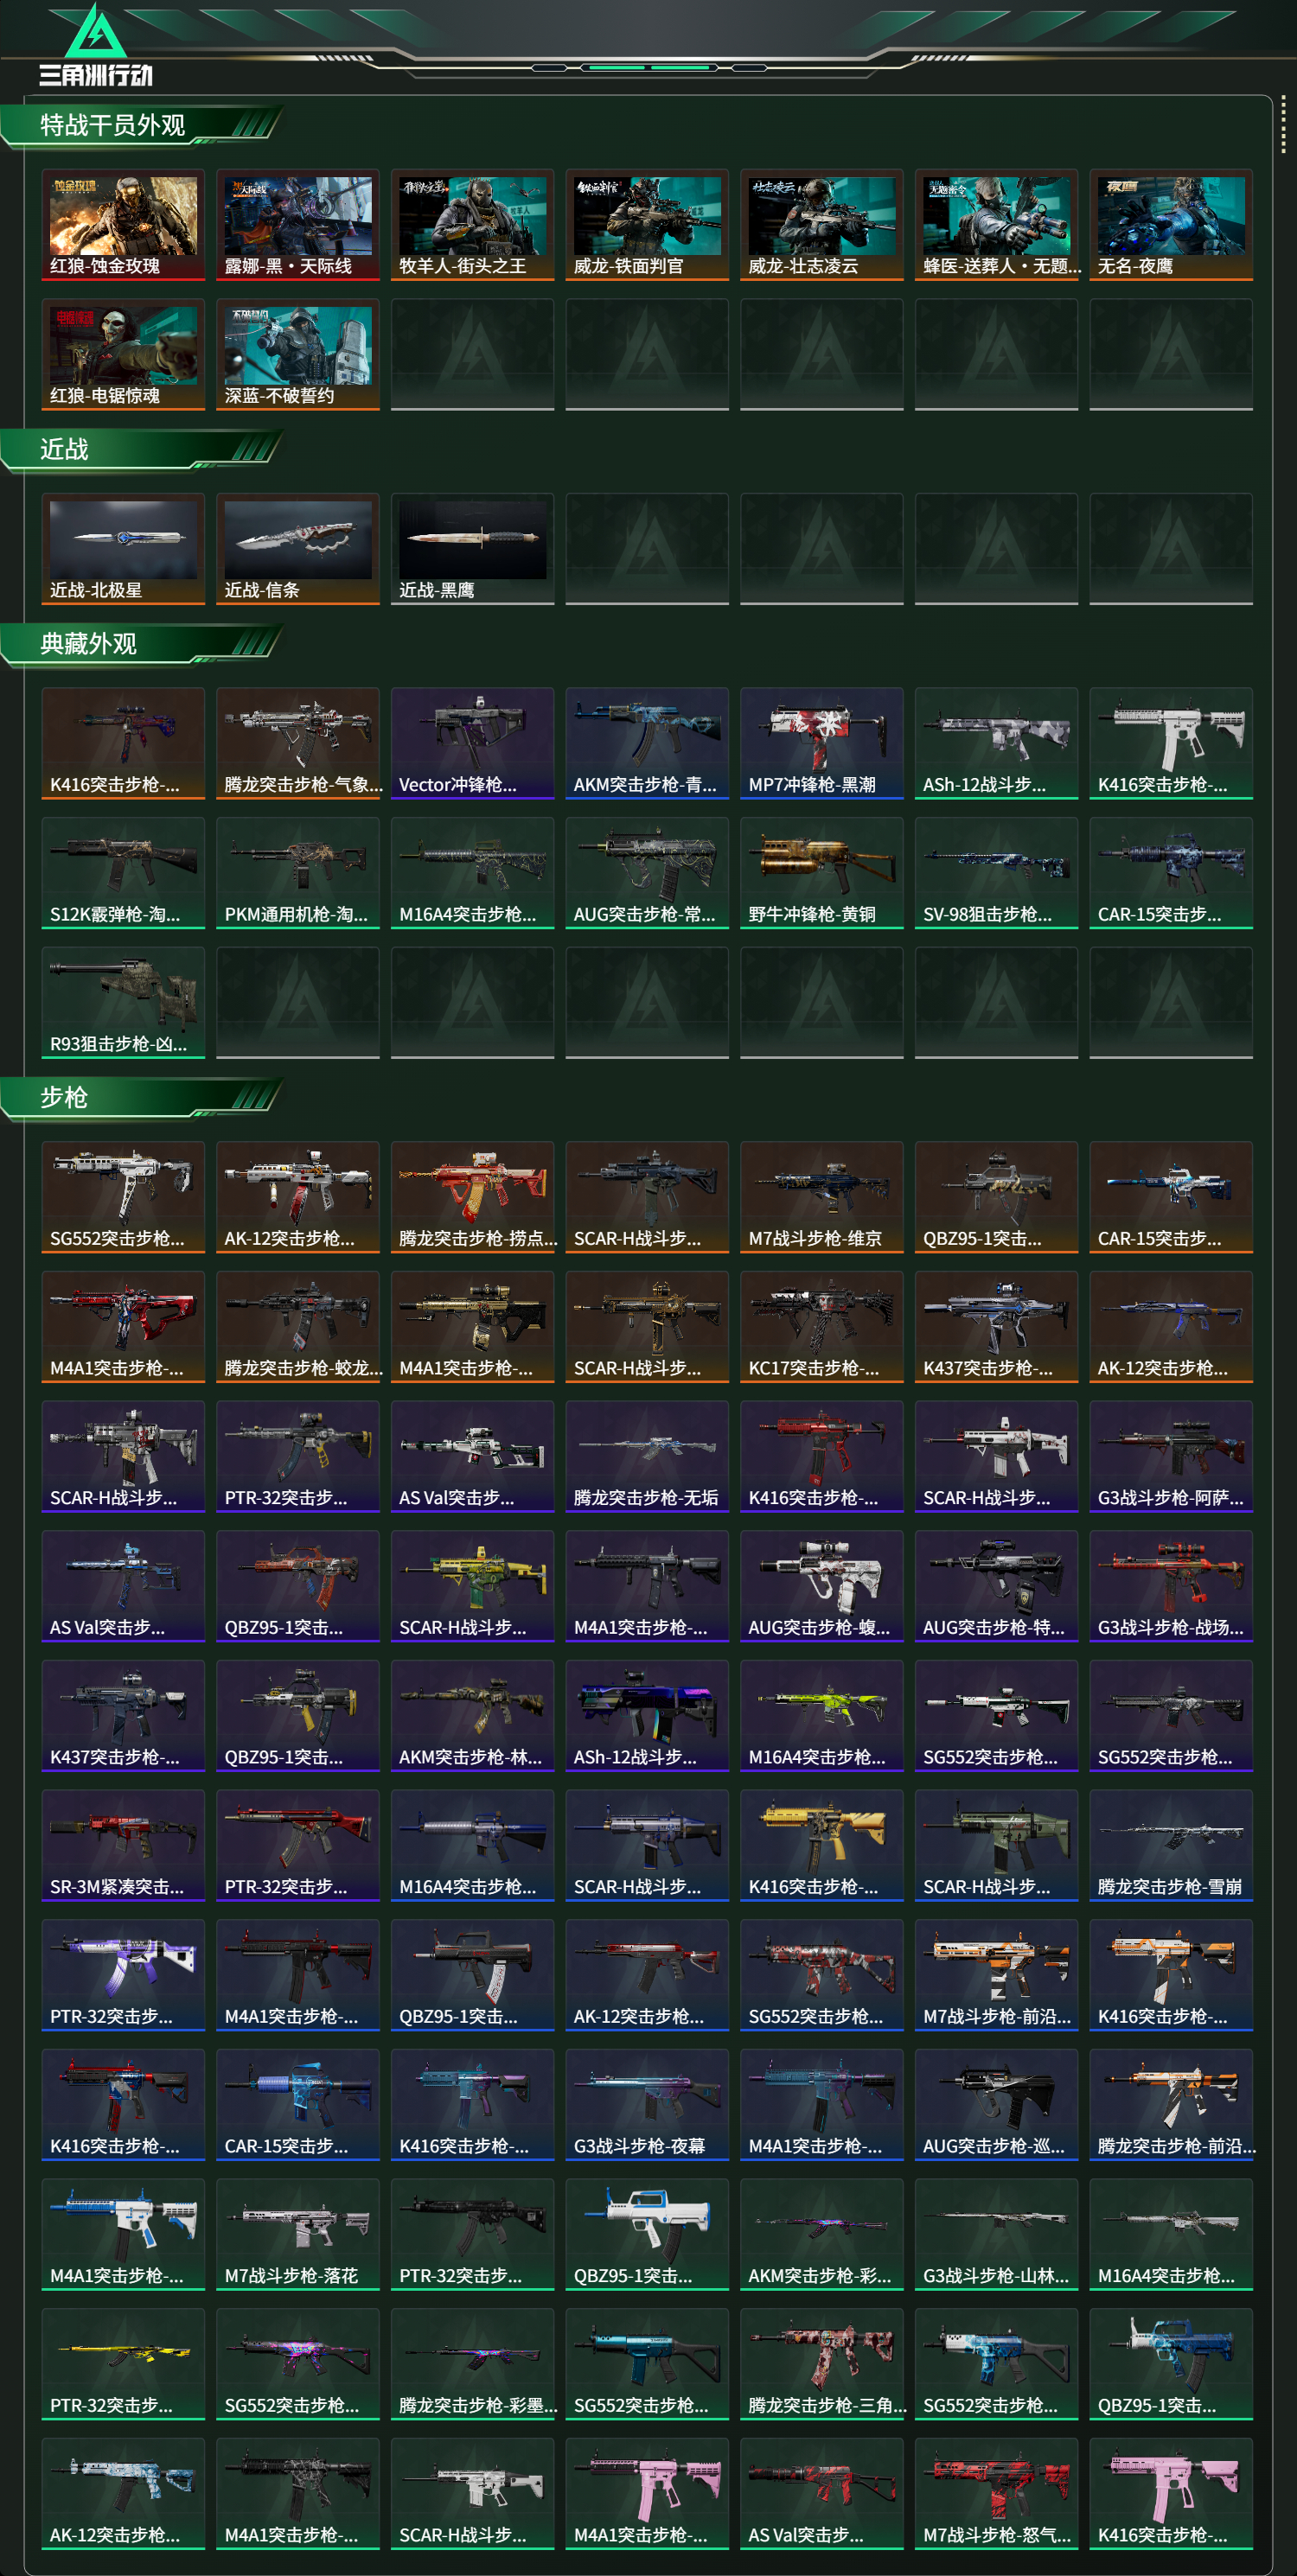Select the R93狙击步枪 sniper skin
The height and width of the screenshot is (2576, 1297).
click(123, 1003)
